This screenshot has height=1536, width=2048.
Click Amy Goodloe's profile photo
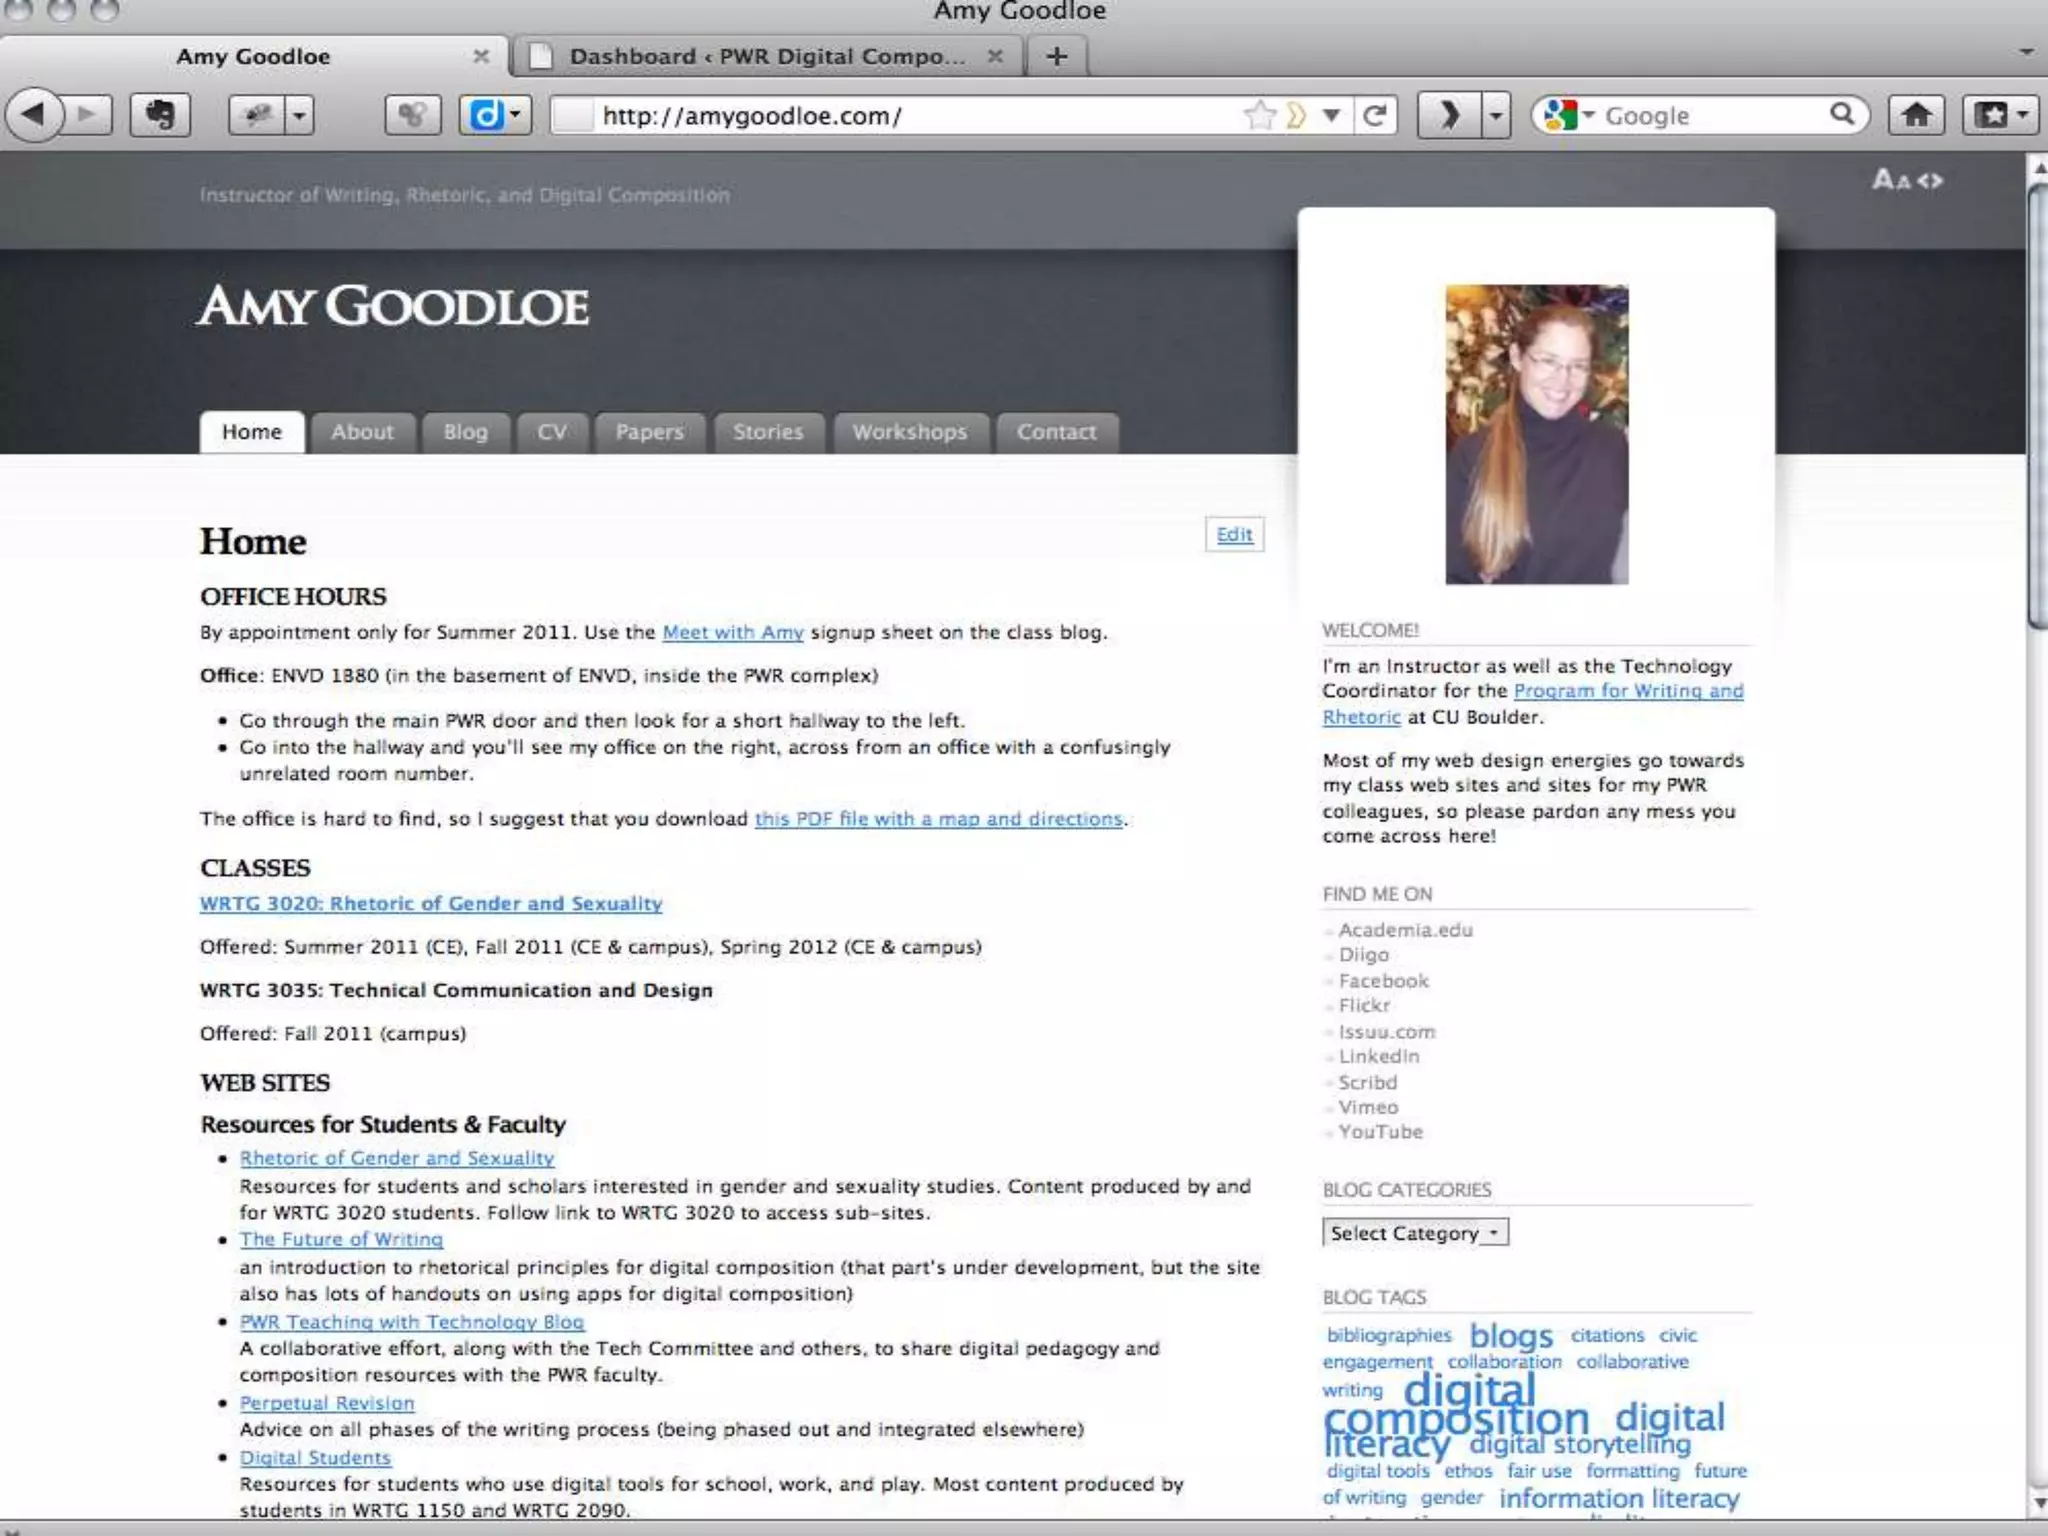(1536, 434)
